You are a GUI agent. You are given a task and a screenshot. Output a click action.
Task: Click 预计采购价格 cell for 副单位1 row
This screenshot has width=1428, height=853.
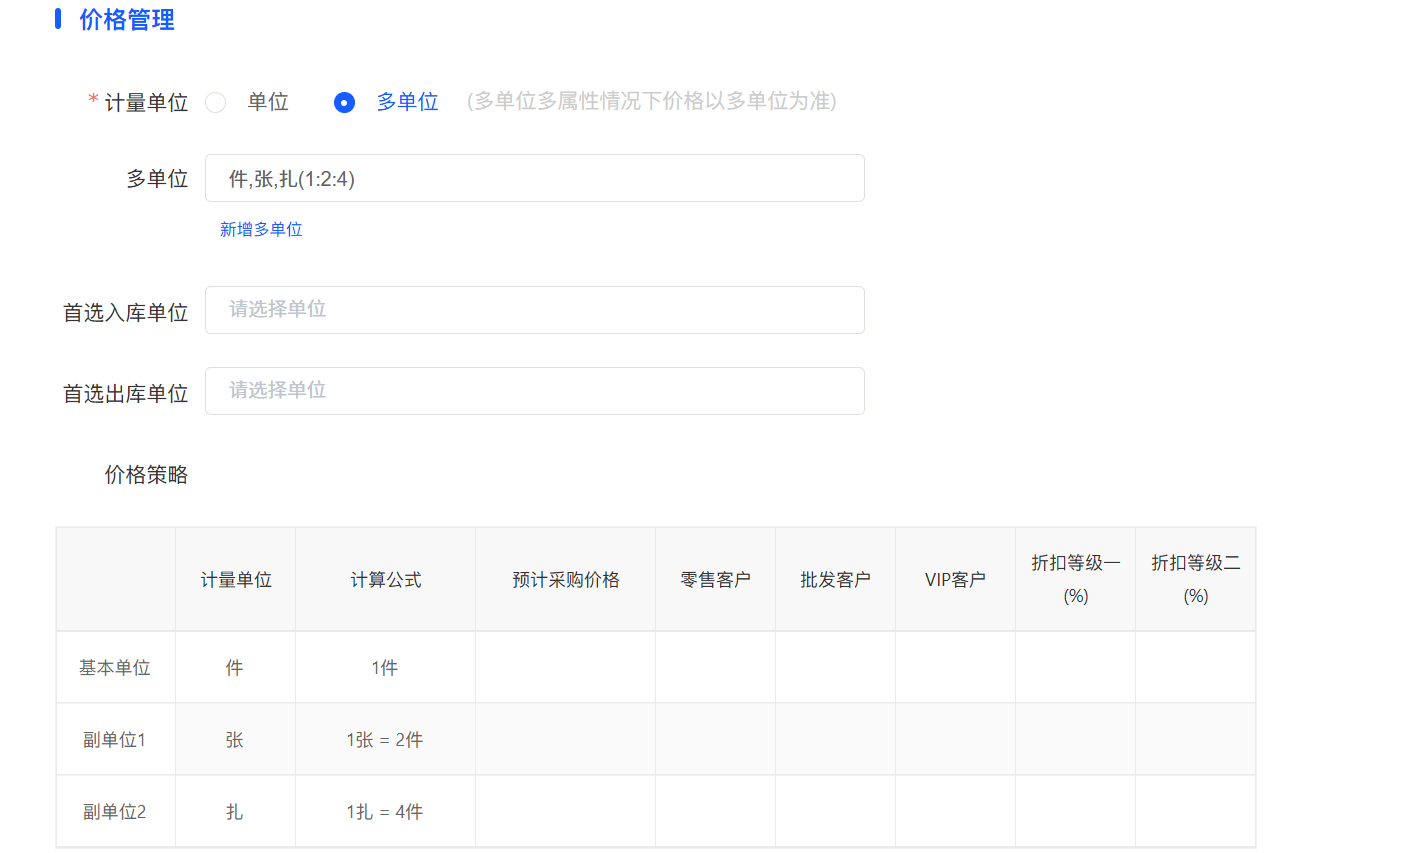click(565, 739)
